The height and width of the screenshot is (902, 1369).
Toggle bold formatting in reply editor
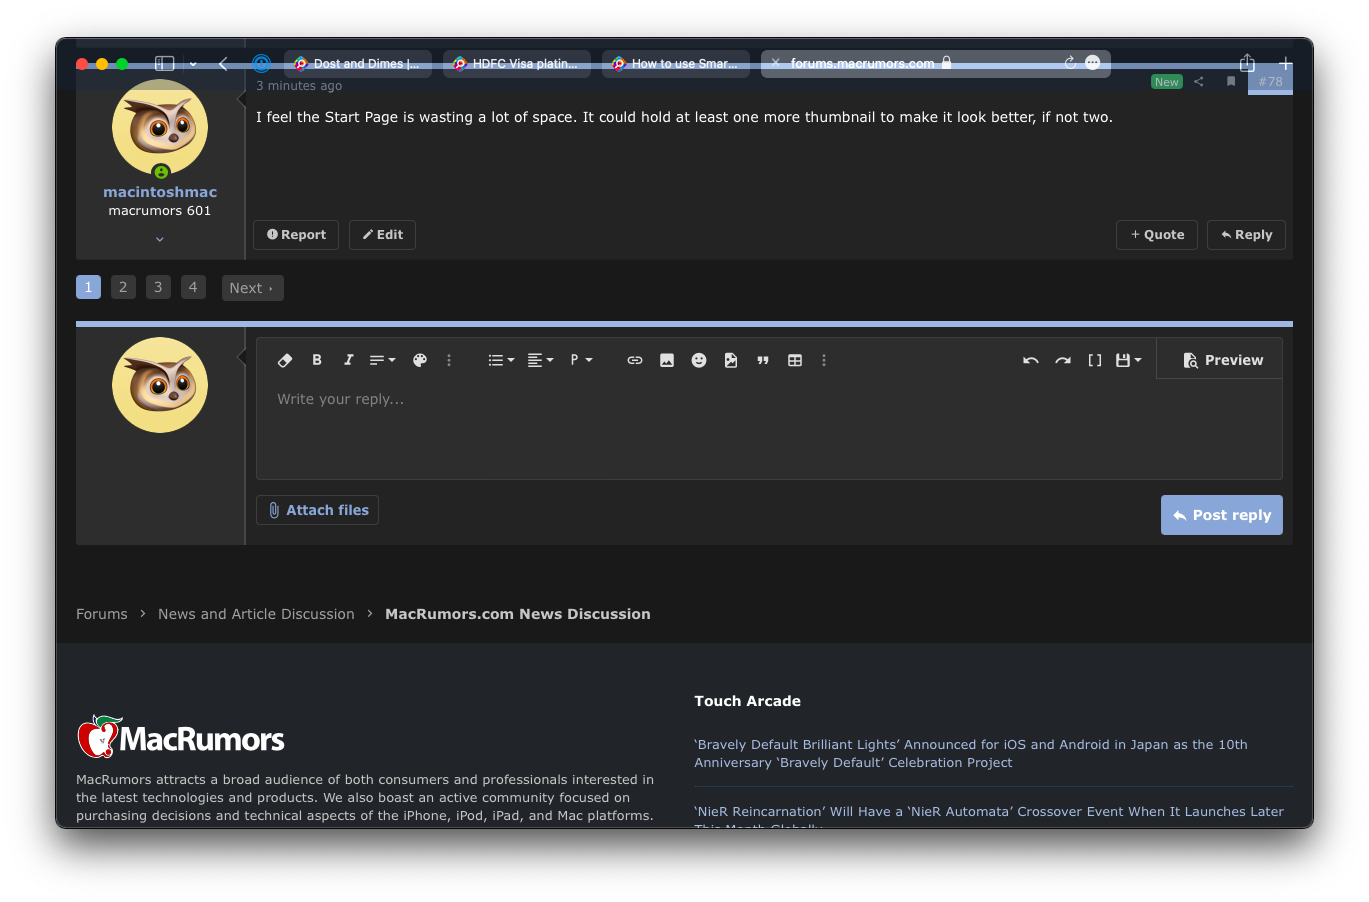(x=317, y=360)
